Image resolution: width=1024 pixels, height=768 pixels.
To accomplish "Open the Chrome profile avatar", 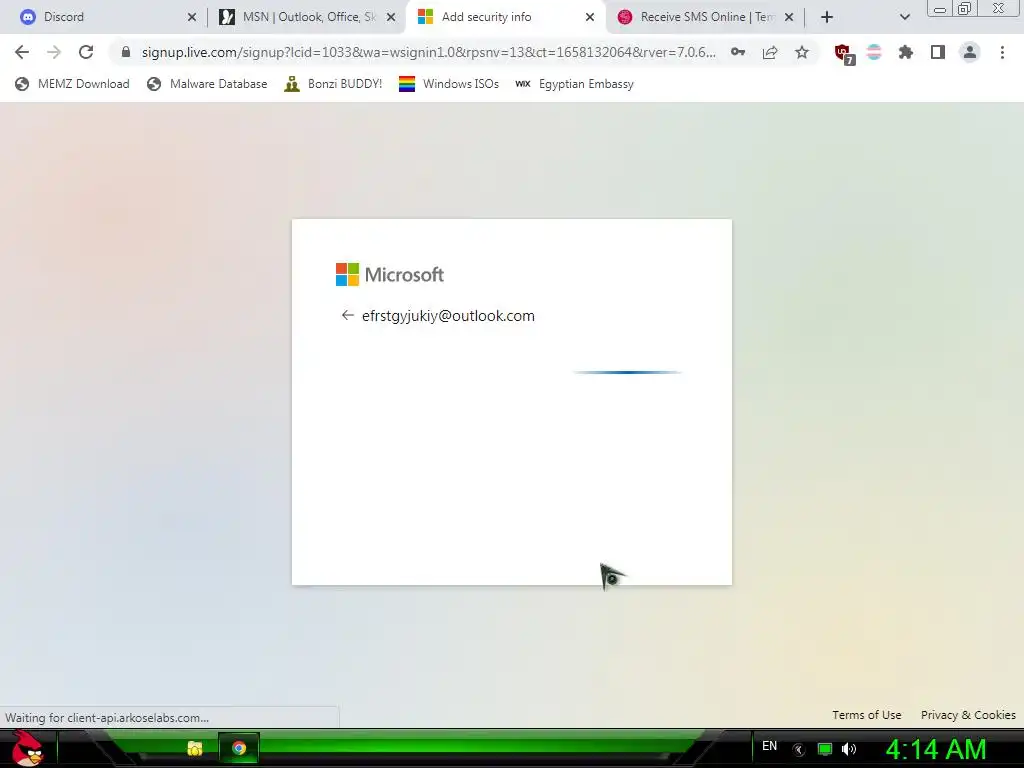I will (x=970, y=52).
